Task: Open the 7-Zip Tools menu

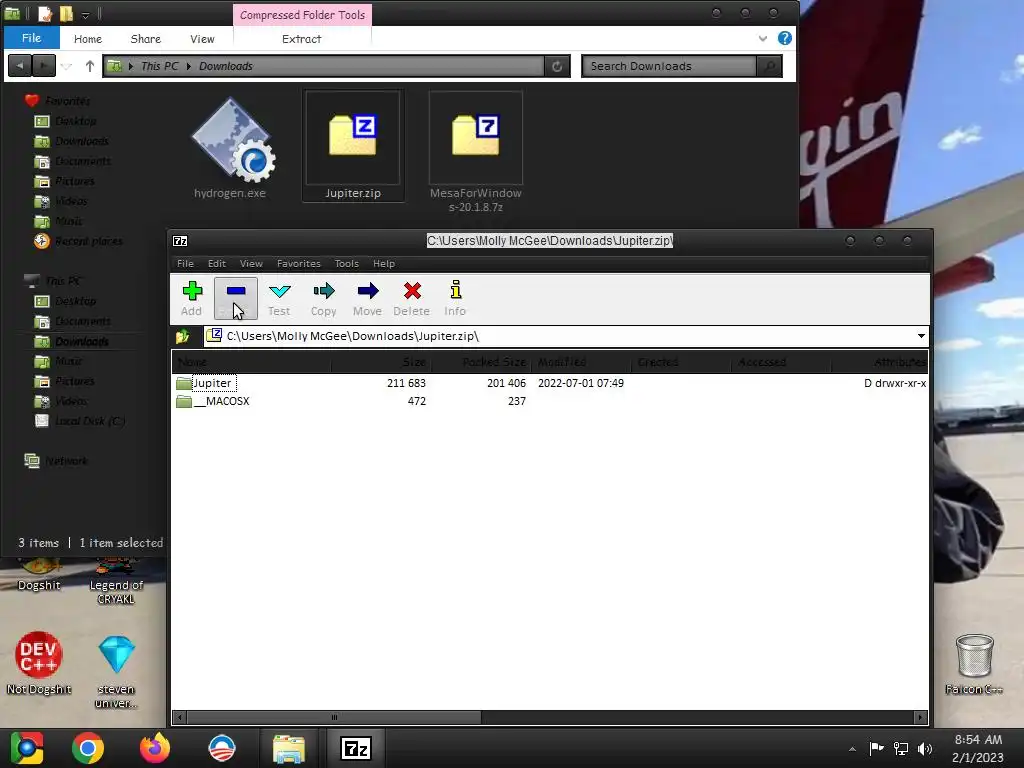Action: pyautogui.click(x=347, y=264)
